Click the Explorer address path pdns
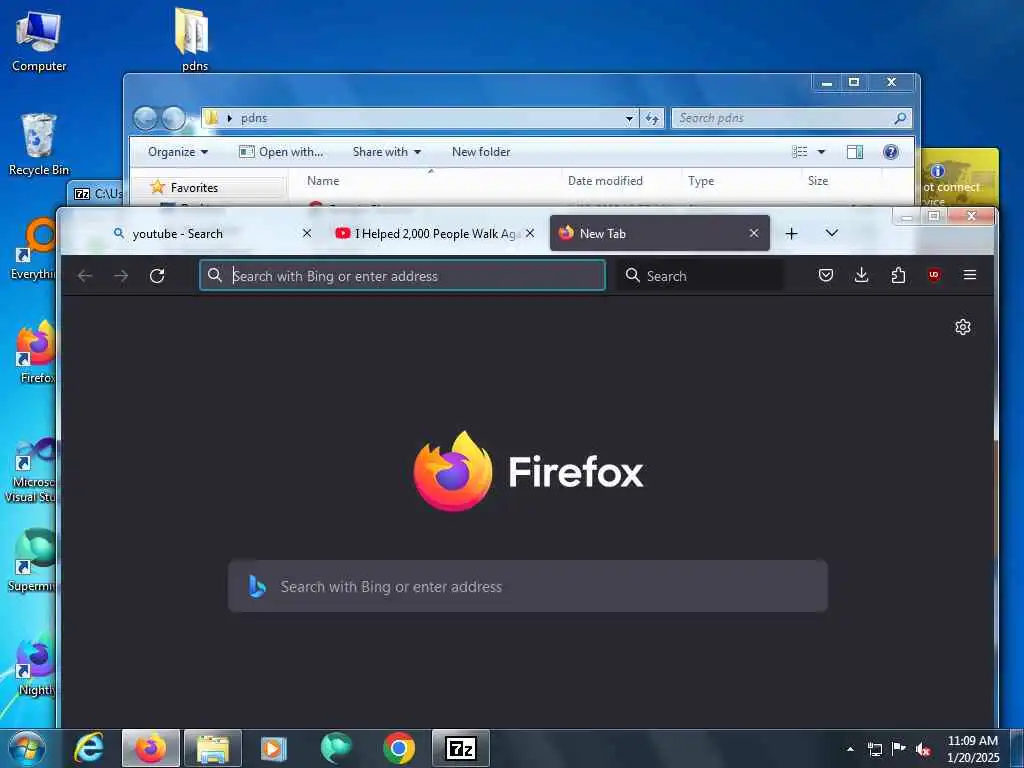This screenshot has height=768, width=1024. (x=254, y=118)
